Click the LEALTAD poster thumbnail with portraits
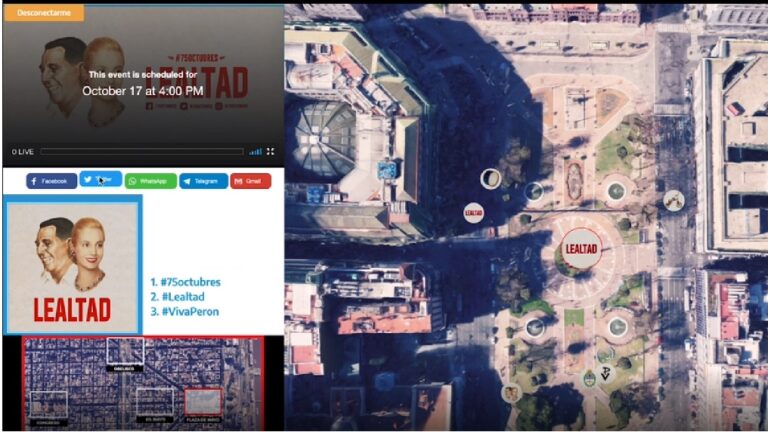Viewport: 768px width, 432px height. pos(73,265)
